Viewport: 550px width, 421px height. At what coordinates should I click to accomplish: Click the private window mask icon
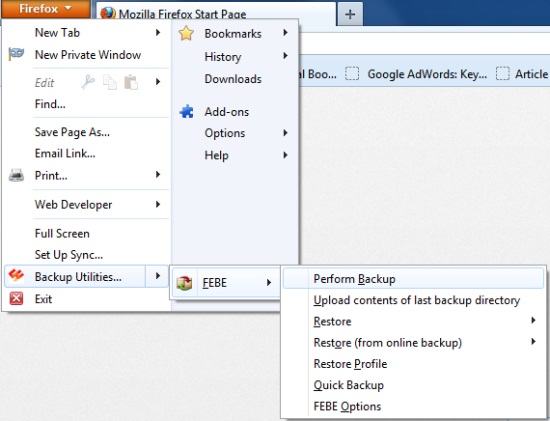pyautogui.click(x=16, y=54)
